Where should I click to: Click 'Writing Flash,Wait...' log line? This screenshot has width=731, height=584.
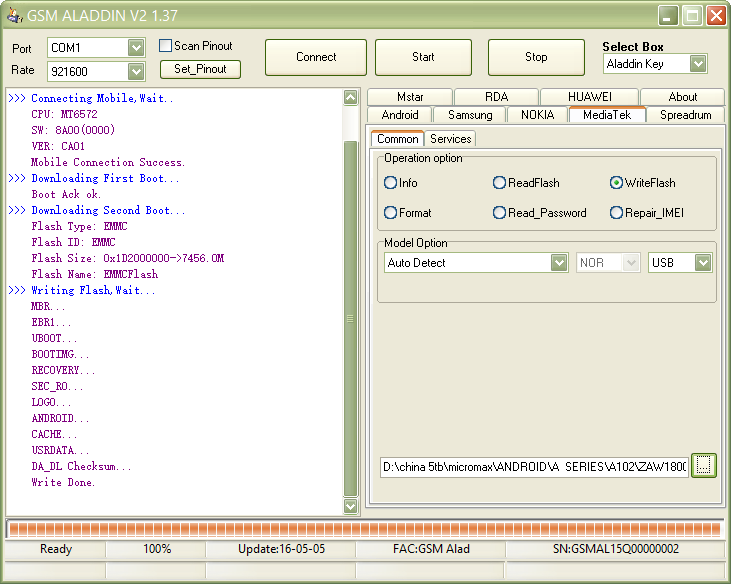coord(93,290)
